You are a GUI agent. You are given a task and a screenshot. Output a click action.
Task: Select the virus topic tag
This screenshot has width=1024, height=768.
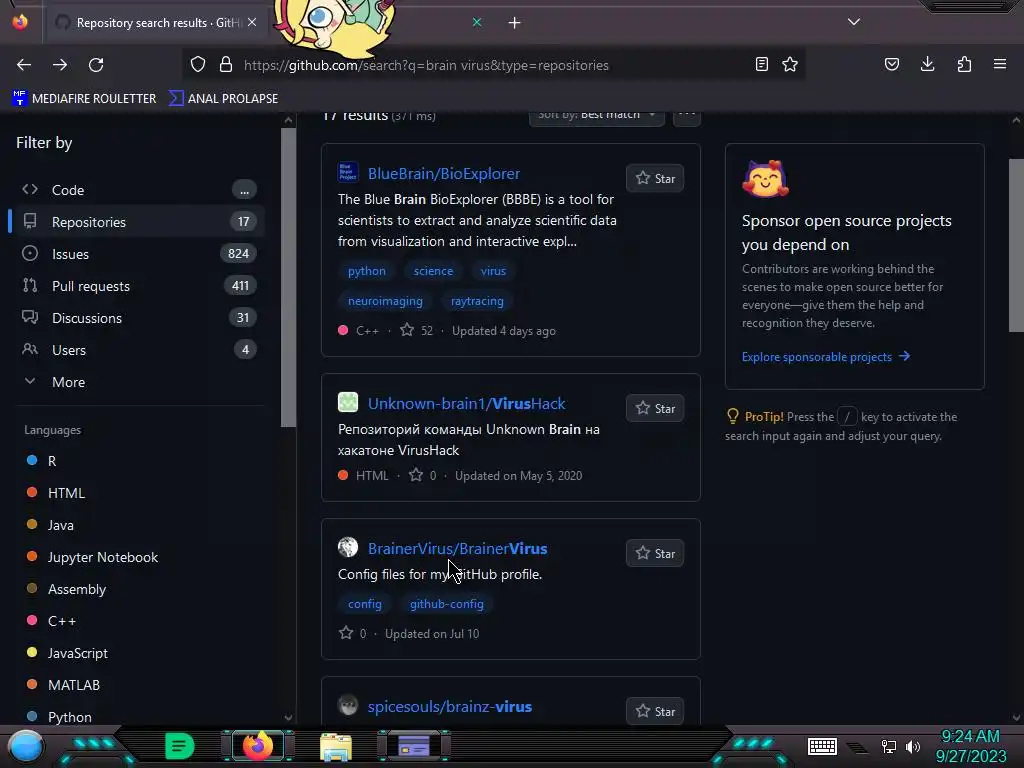(x=493, y=271)
